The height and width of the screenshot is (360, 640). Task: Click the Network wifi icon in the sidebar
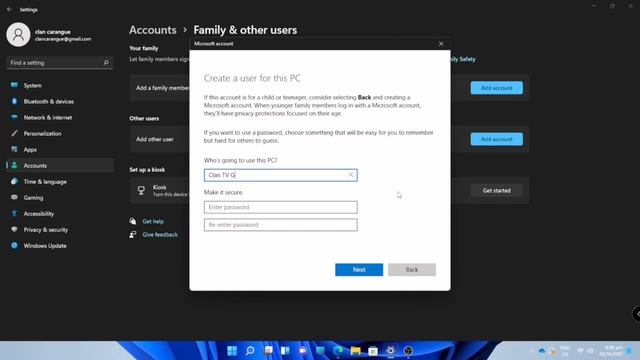14,117
